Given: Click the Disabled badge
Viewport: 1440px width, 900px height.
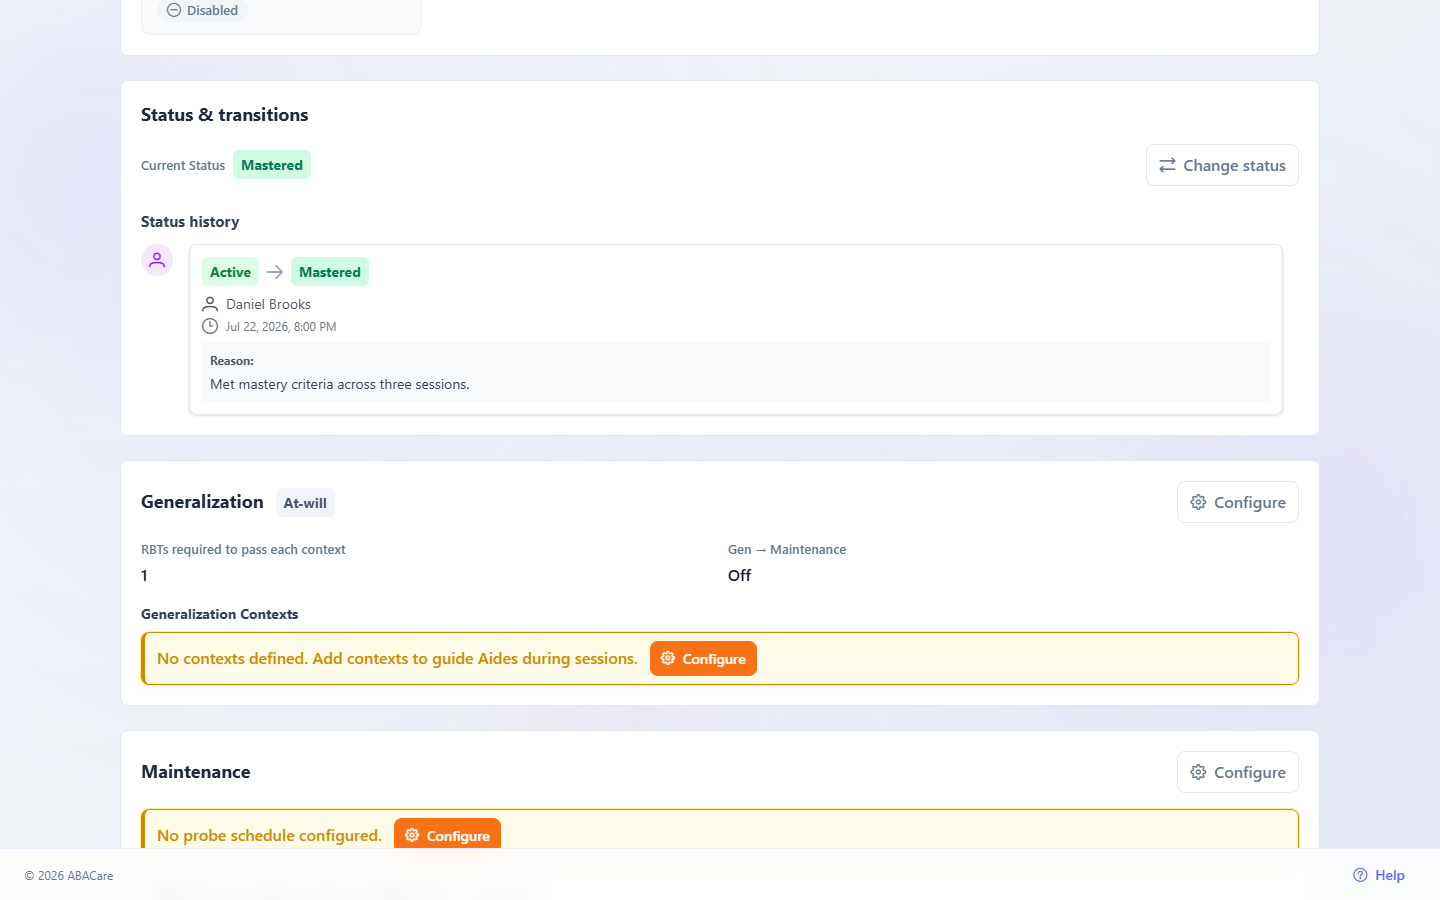Looking at the screenshot, I should tap(202, 10).
